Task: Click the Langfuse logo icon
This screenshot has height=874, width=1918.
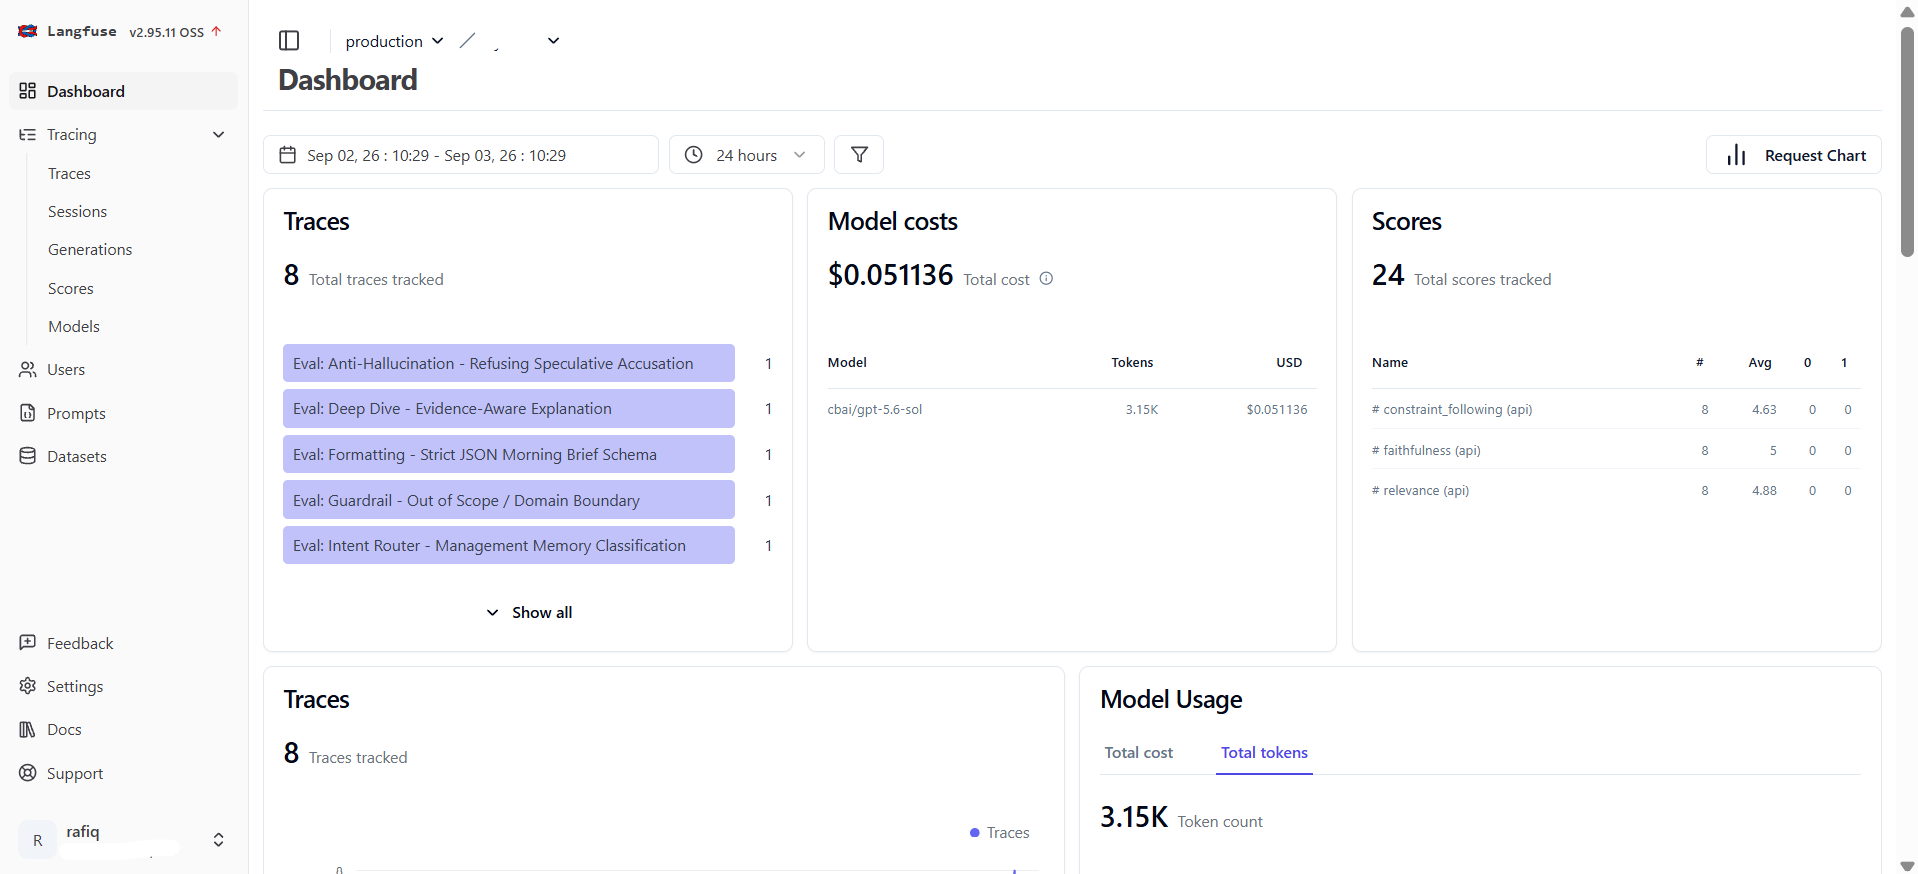Action: pyautogui.click(x=28, y=31)
